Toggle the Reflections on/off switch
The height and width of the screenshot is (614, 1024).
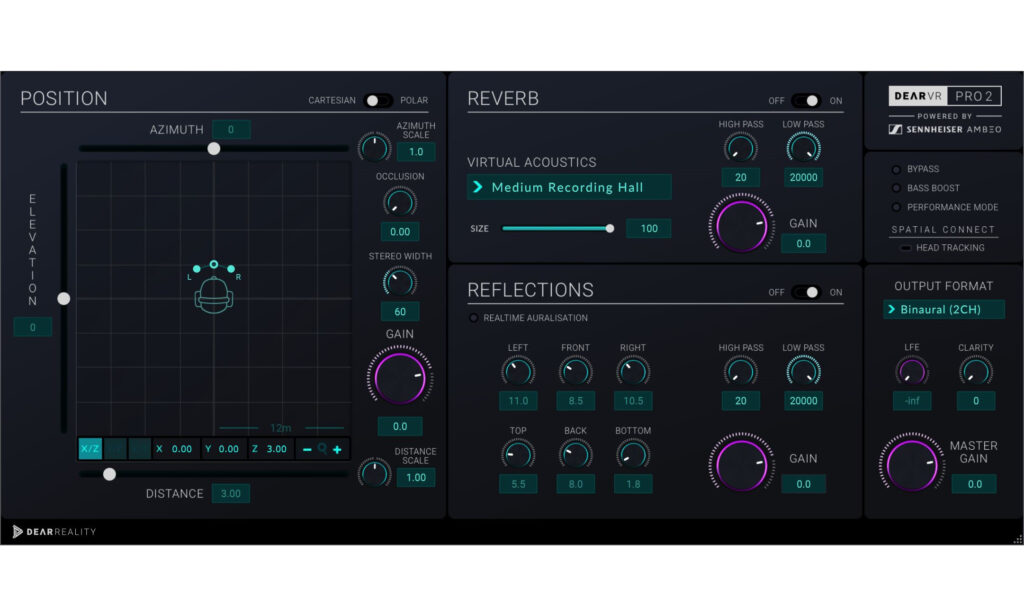pos(806,292)
